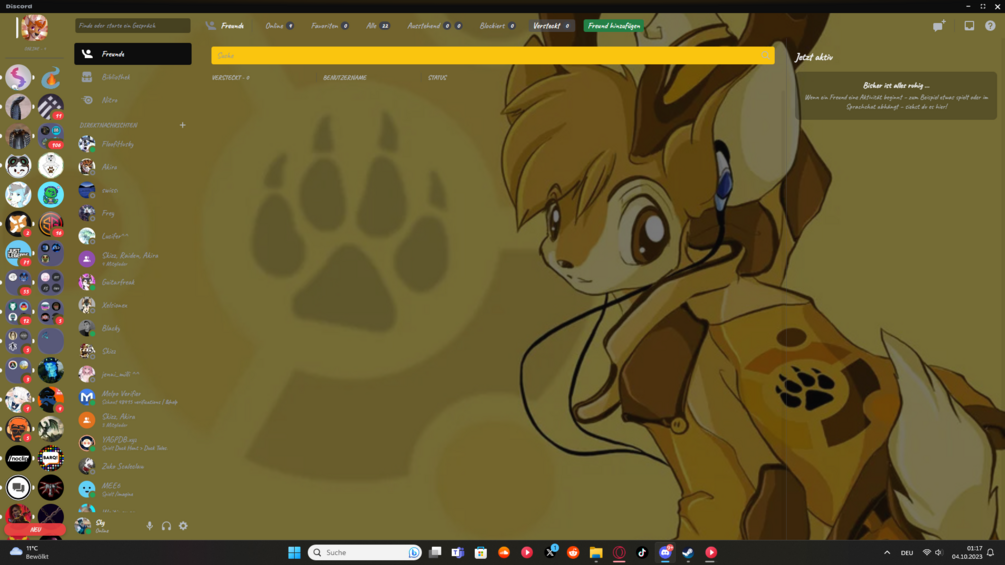Open File Explorer from the taskbar

[x=596, y=552]
